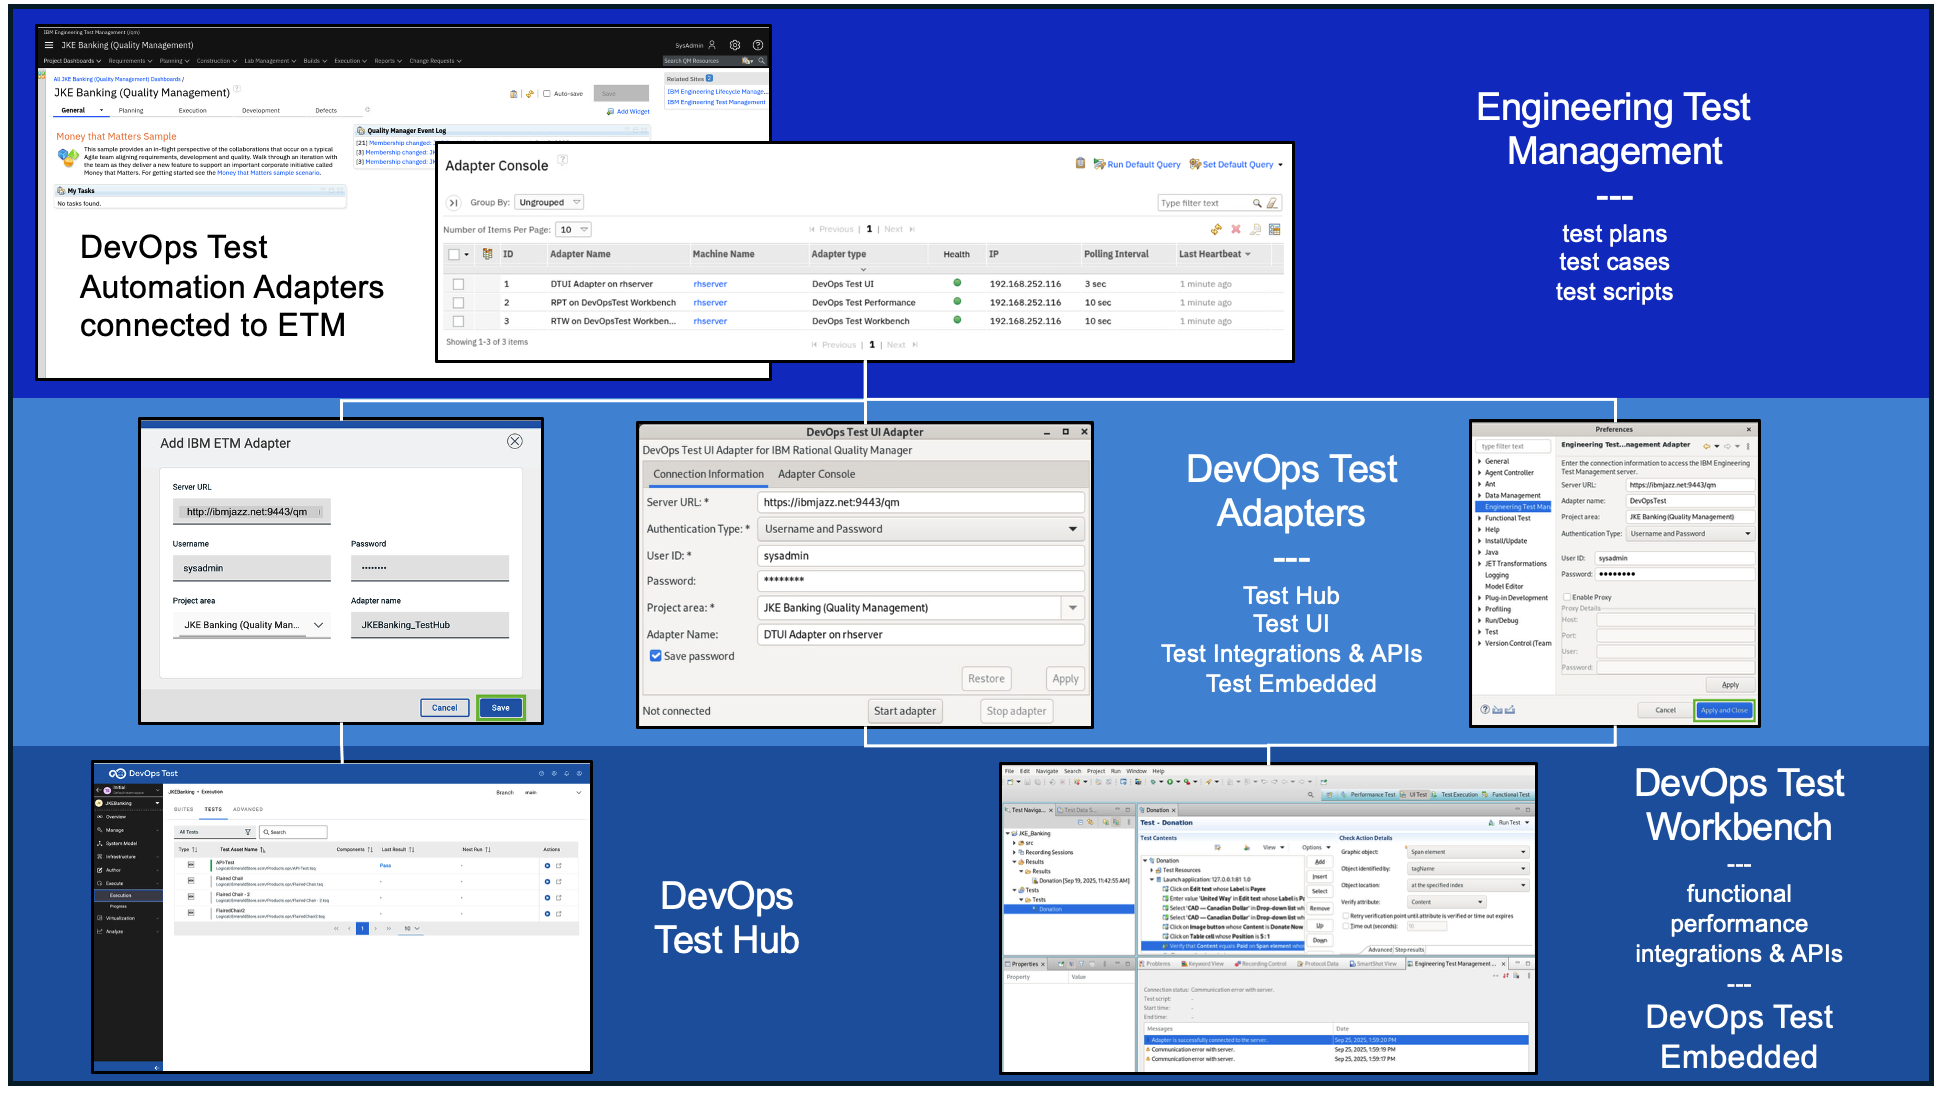
Task: Open the Group By Ungrouped dropdown
Action: coord(549,203)
